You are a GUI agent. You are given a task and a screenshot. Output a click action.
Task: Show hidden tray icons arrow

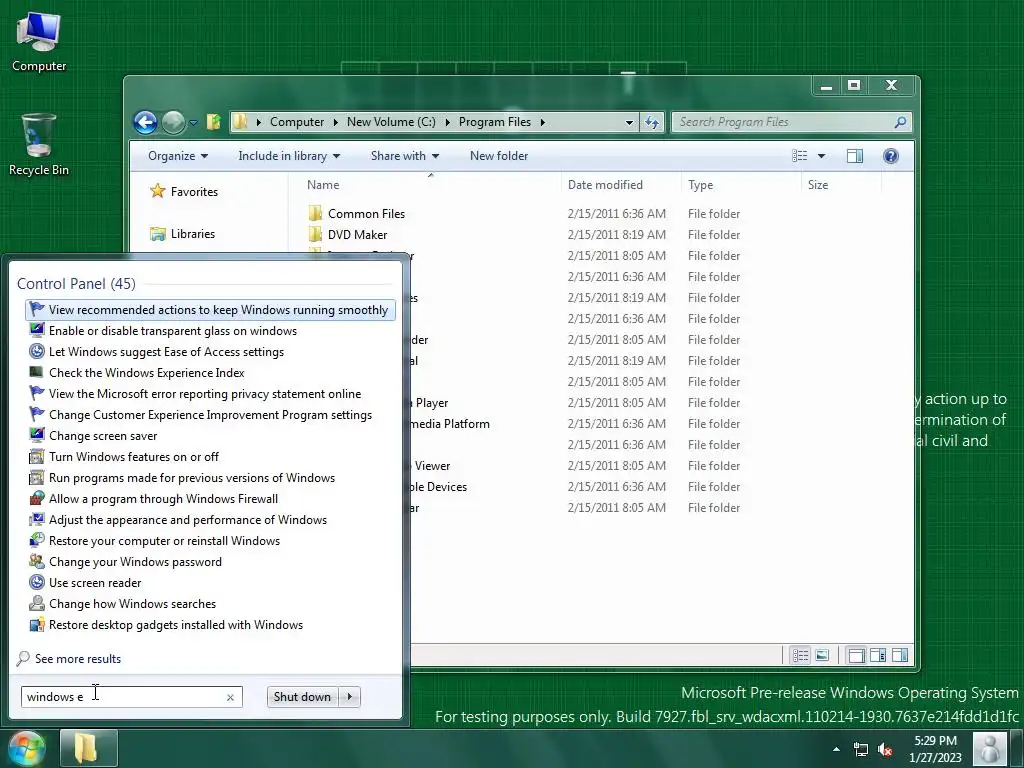click(x=836, y=749)
